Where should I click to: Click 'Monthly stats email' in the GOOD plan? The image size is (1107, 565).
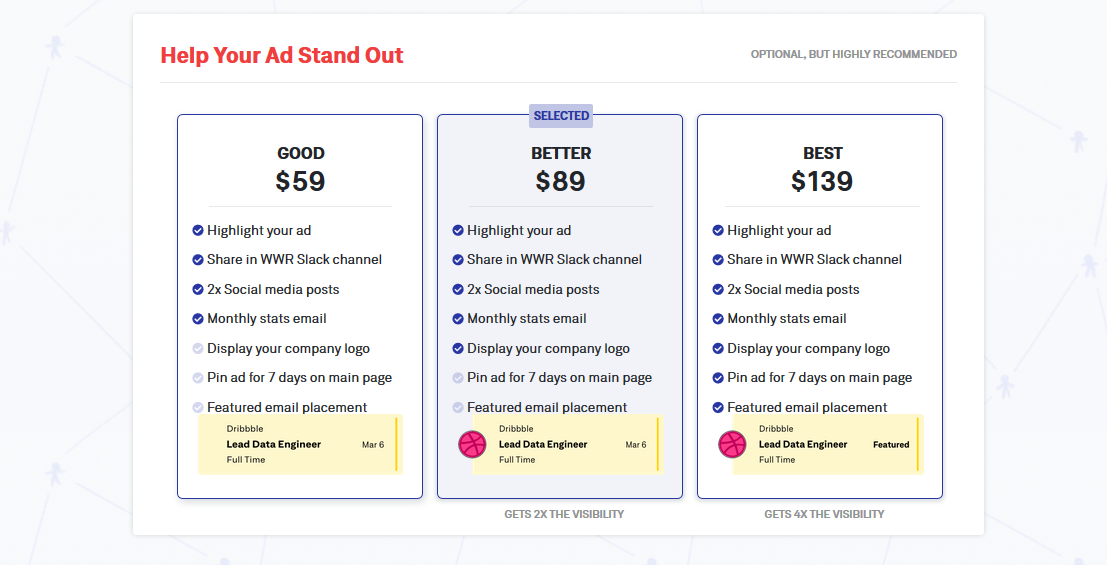(x=266, y=319)
